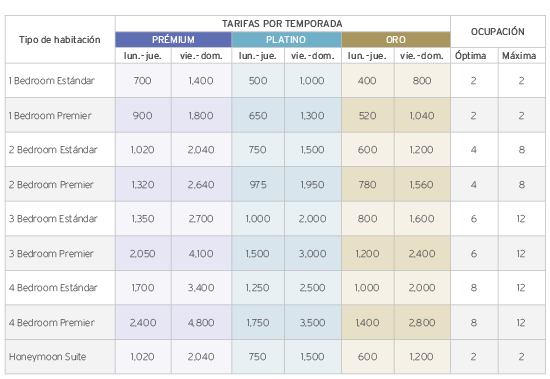Select the Tipo de habitación header cell
This screenshot has height=379, width=550.
(60, 40)
